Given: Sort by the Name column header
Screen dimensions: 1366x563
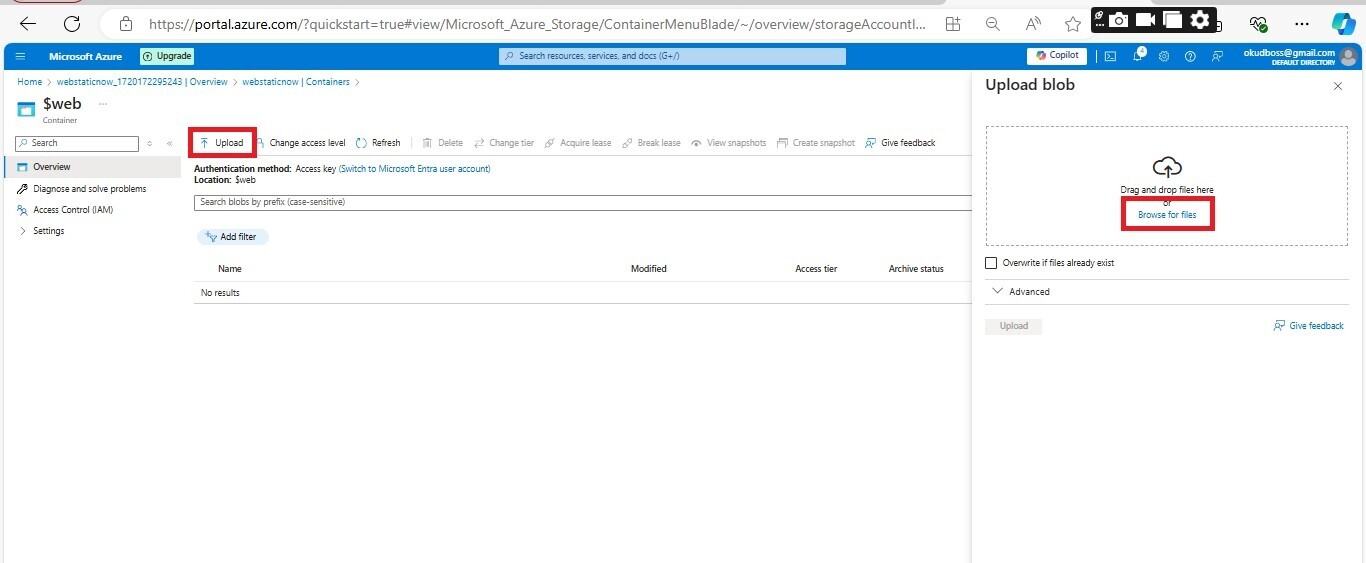Looking at the screenshot, I should [230, 269].
